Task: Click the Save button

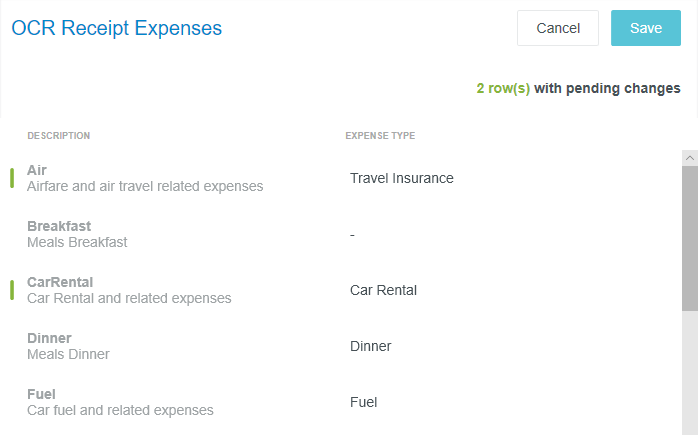Action: coord(645,28)
